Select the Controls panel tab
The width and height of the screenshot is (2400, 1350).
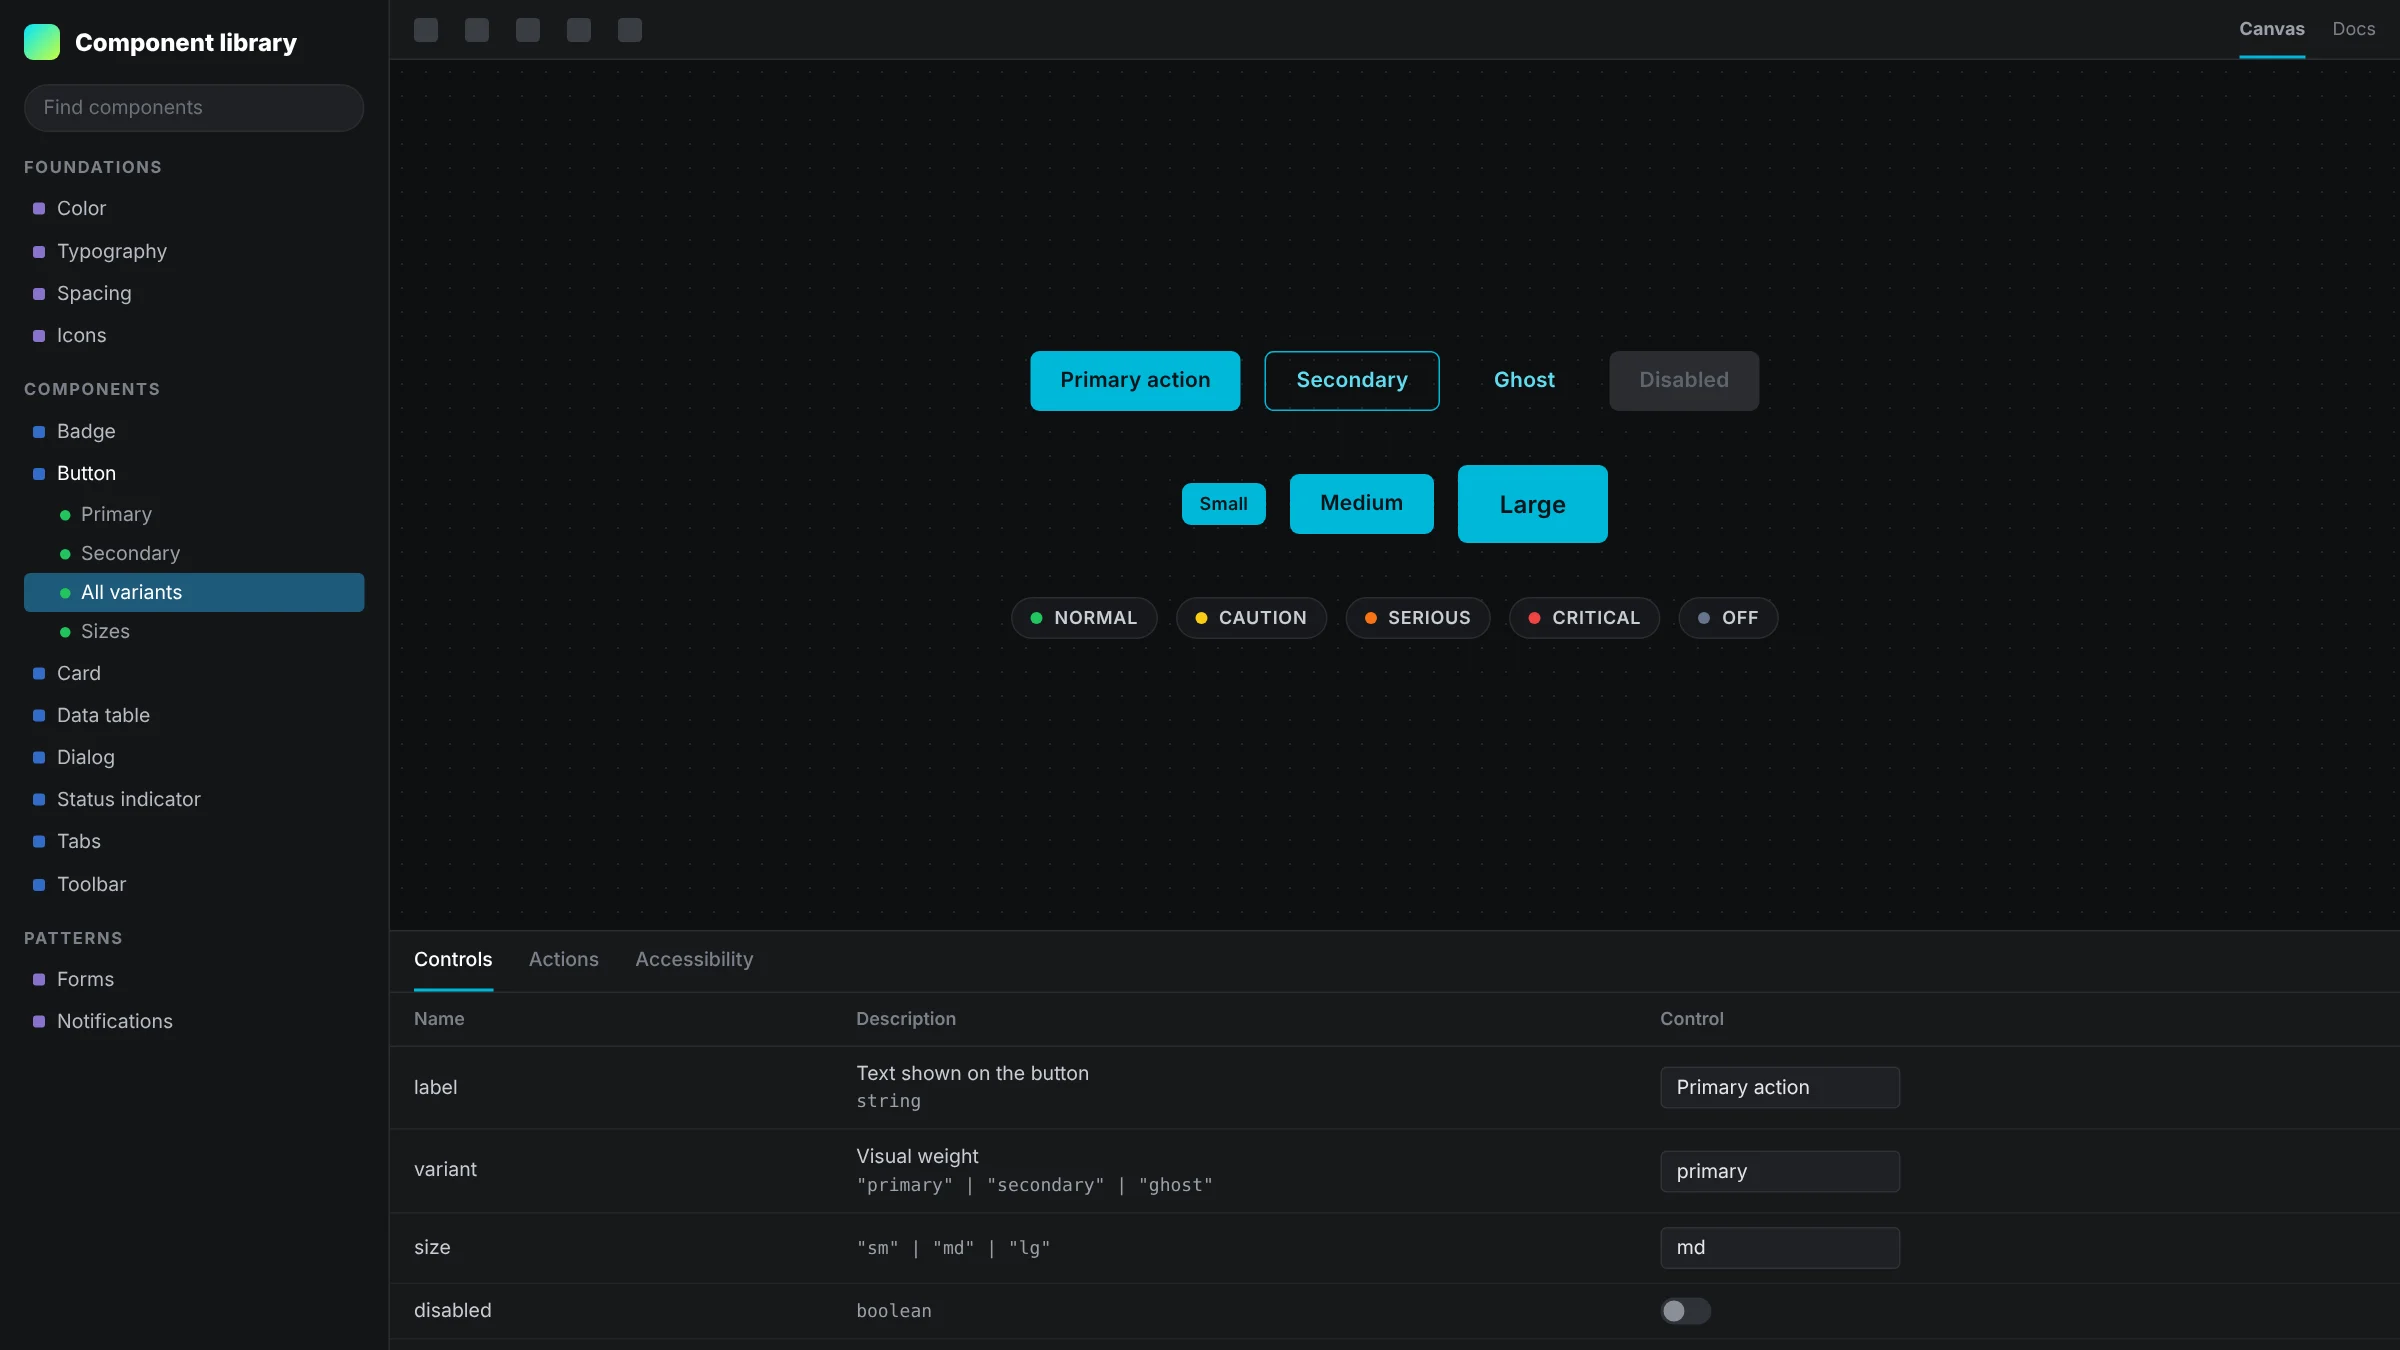tap(453, 959)
